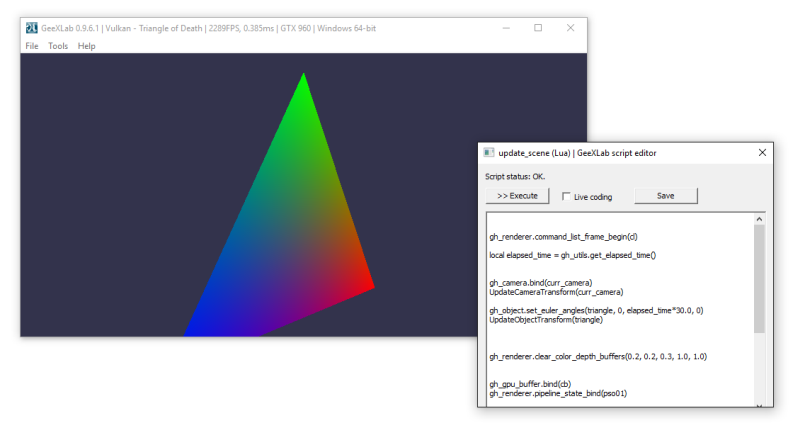Enable the Live coding checkbox
The width and height of the screenshot is (800, 428).
(566, 196)
